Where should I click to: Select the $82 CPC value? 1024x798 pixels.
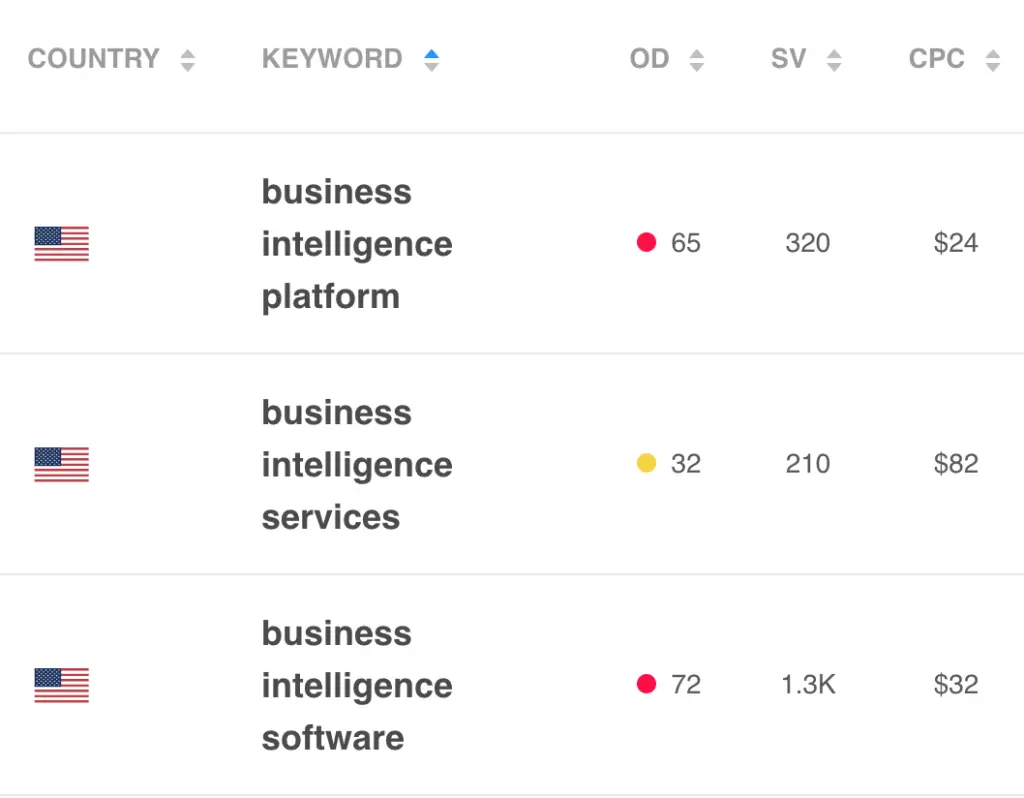tap(955, 464)
